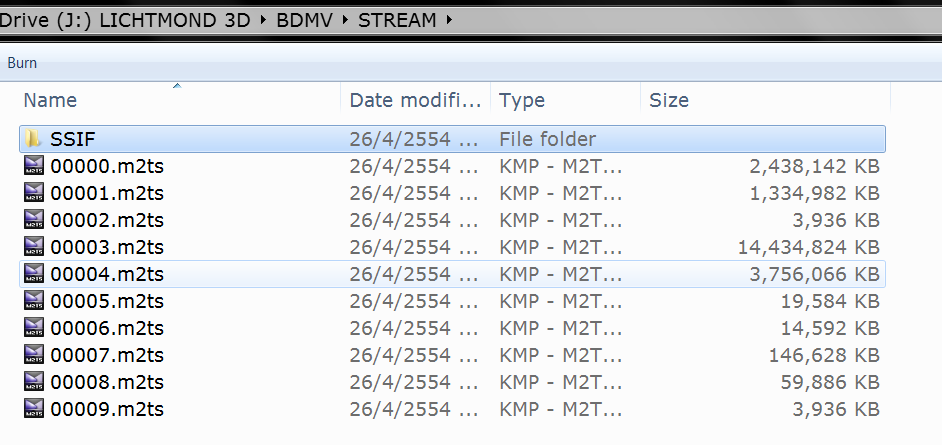Expand arrow after LICHTMOND 3D breadcrumb
This screenshot has width=942, height=445.
click(x=267, y=19)
